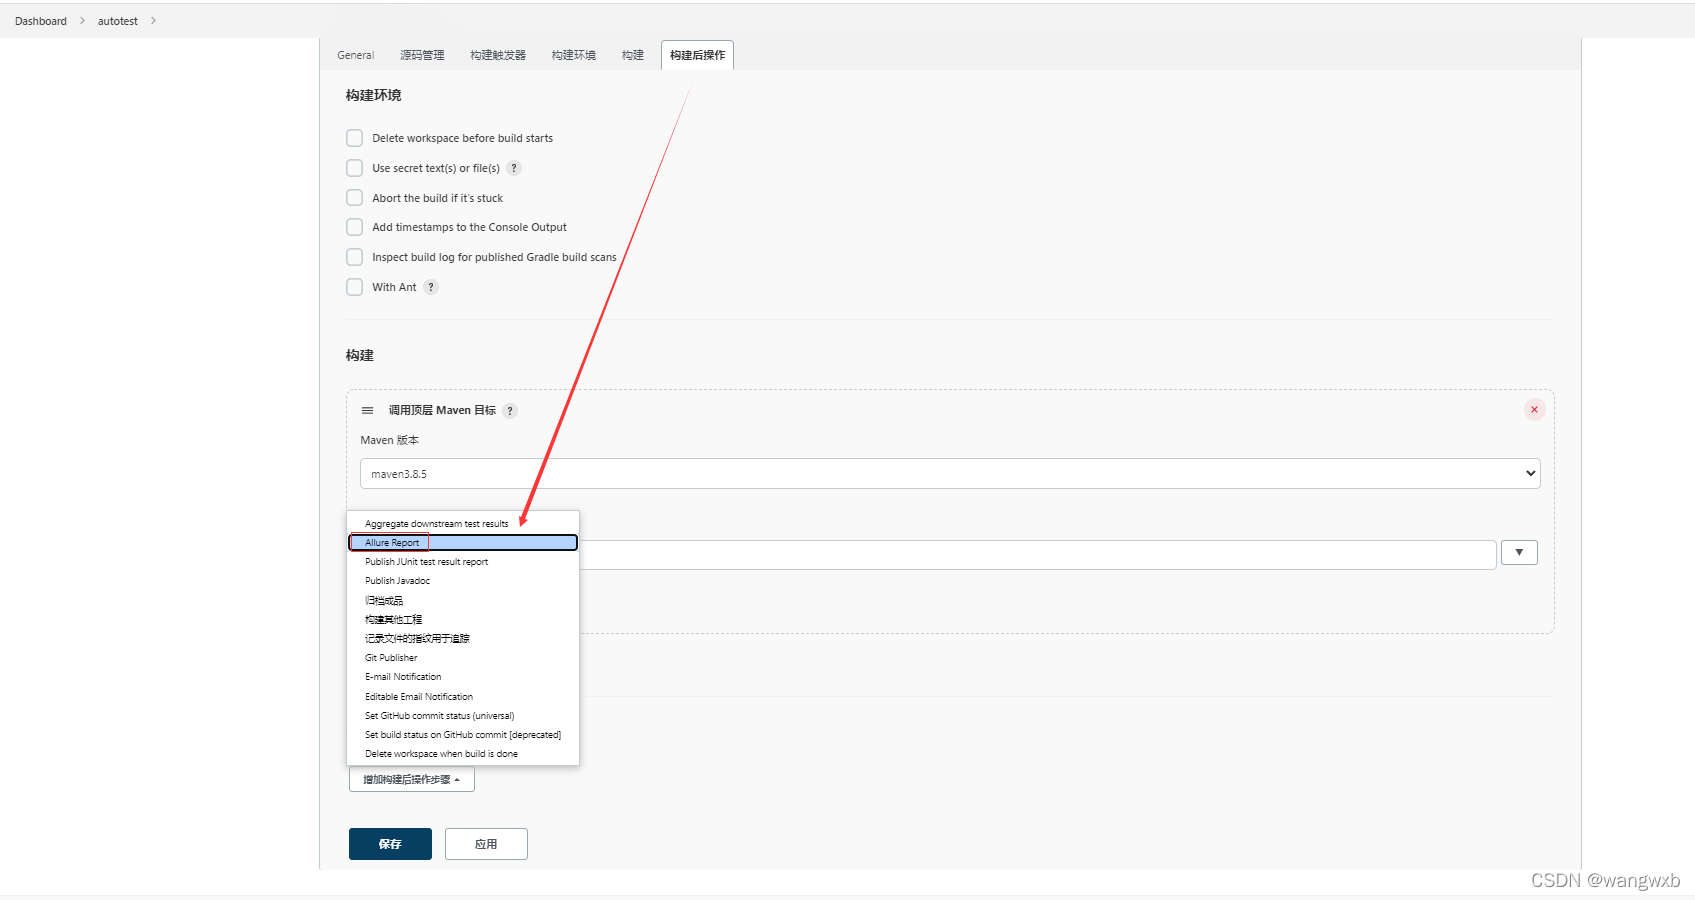Image resolution: width=1695 pixels, height=900 pixels.
Task: Select Publish JUnit test result report
Action: click(x=463, y=562)
